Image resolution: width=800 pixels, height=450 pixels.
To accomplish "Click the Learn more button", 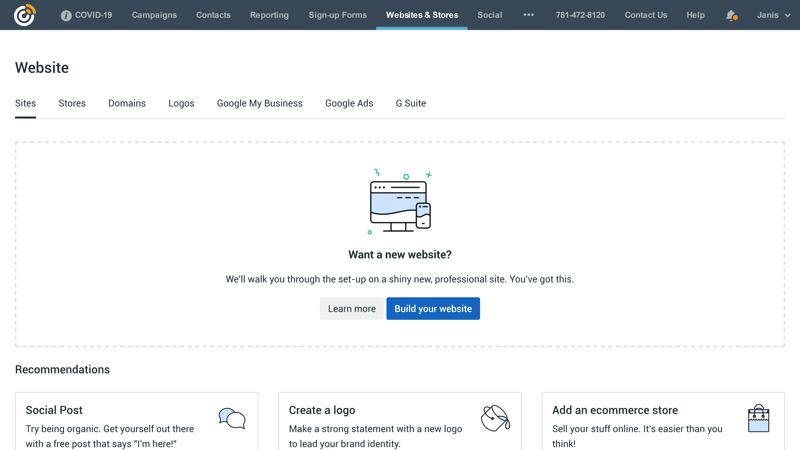I will point(352,309).
